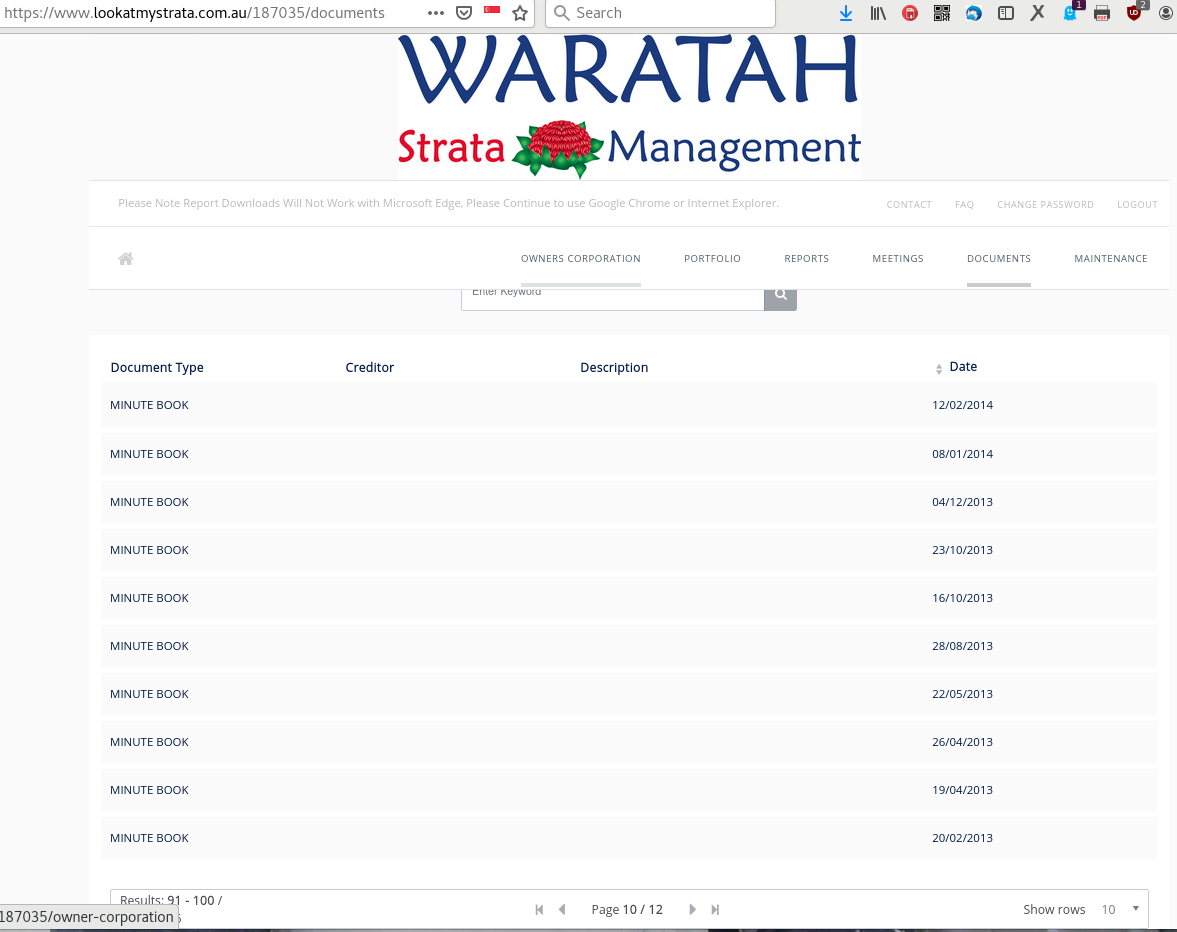Click the date 26/04/2013
The height and width of the screenshot is (932, 1177).
962,742
